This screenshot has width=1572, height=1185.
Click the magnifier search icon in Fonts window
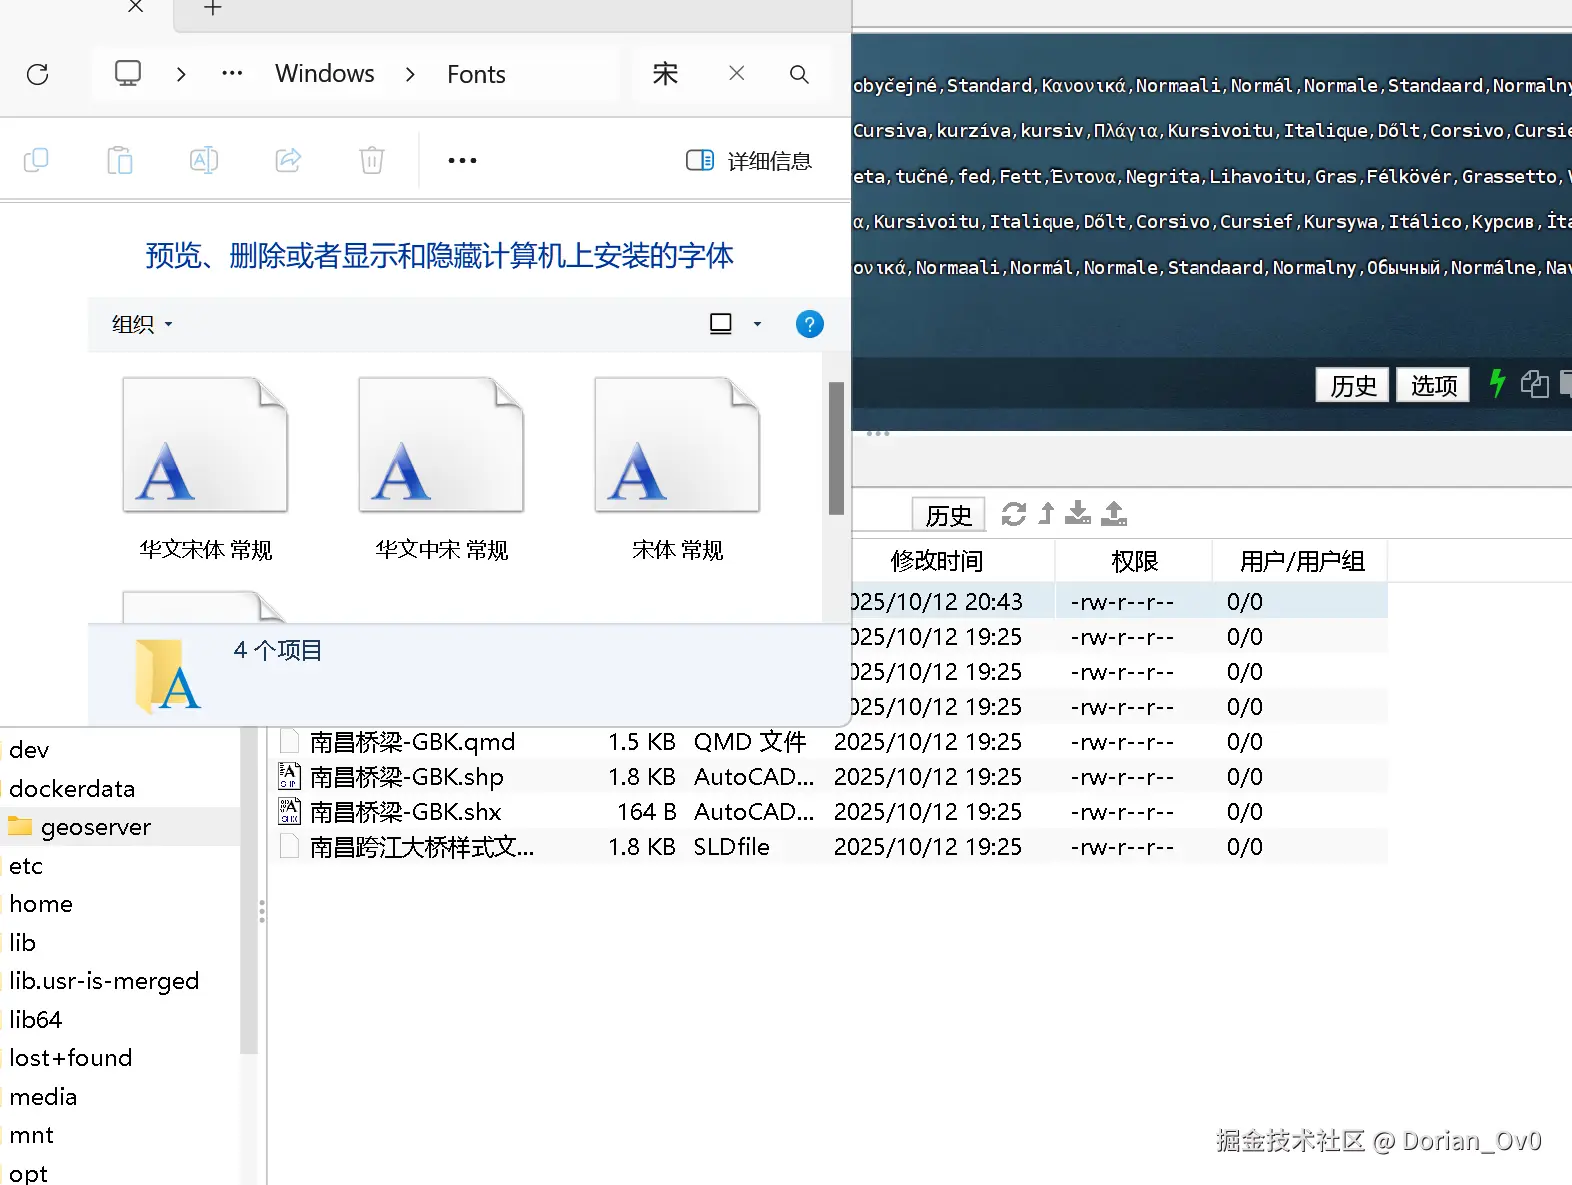tap(799, 74)
